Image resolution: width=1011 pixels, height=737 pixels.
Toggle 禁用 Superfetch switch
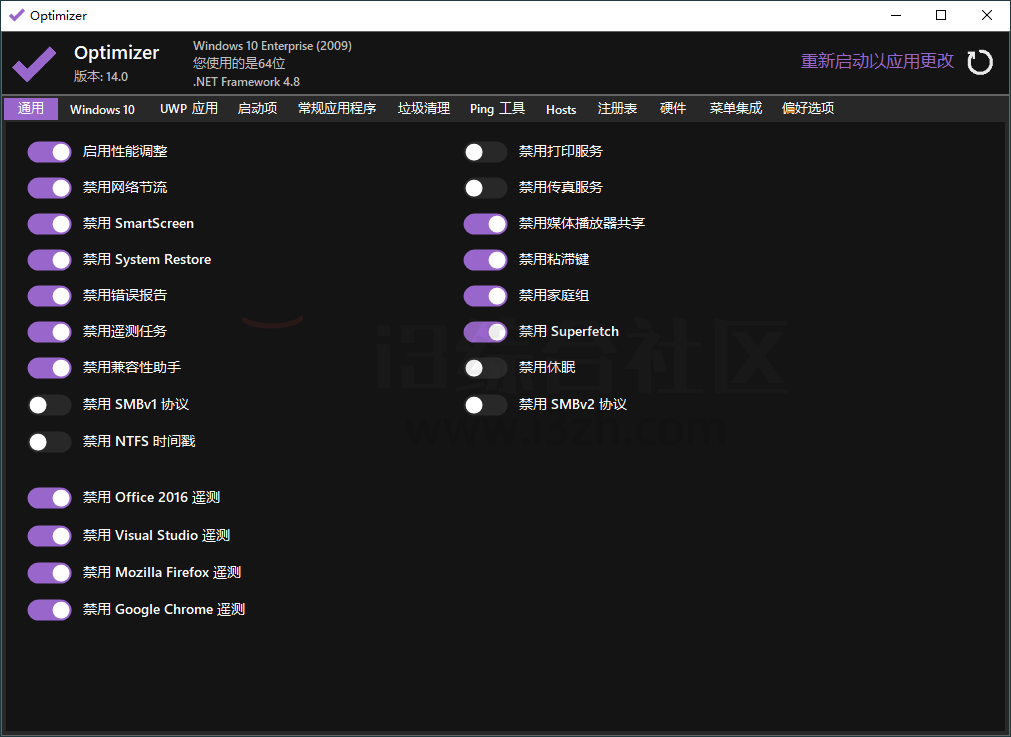[x=486, y=332]
